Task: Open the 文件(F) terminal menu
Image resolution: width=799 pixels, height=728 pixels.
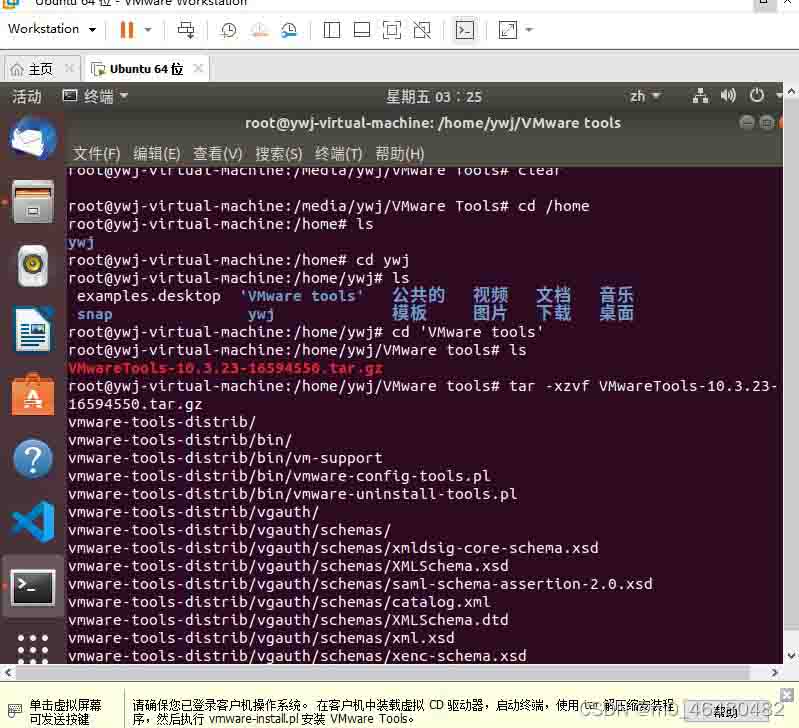Action: (96, 153)
